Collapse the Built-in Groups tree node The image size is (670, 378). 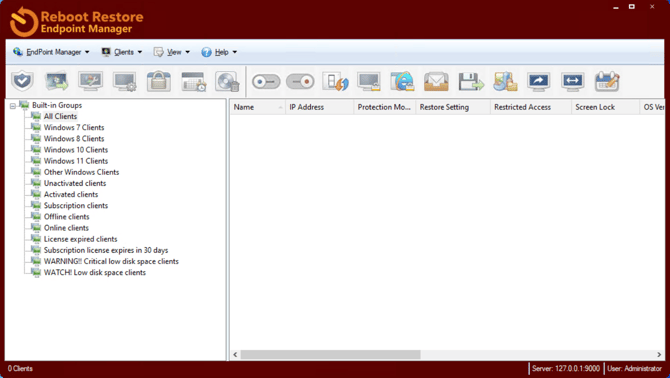[13, 105]
